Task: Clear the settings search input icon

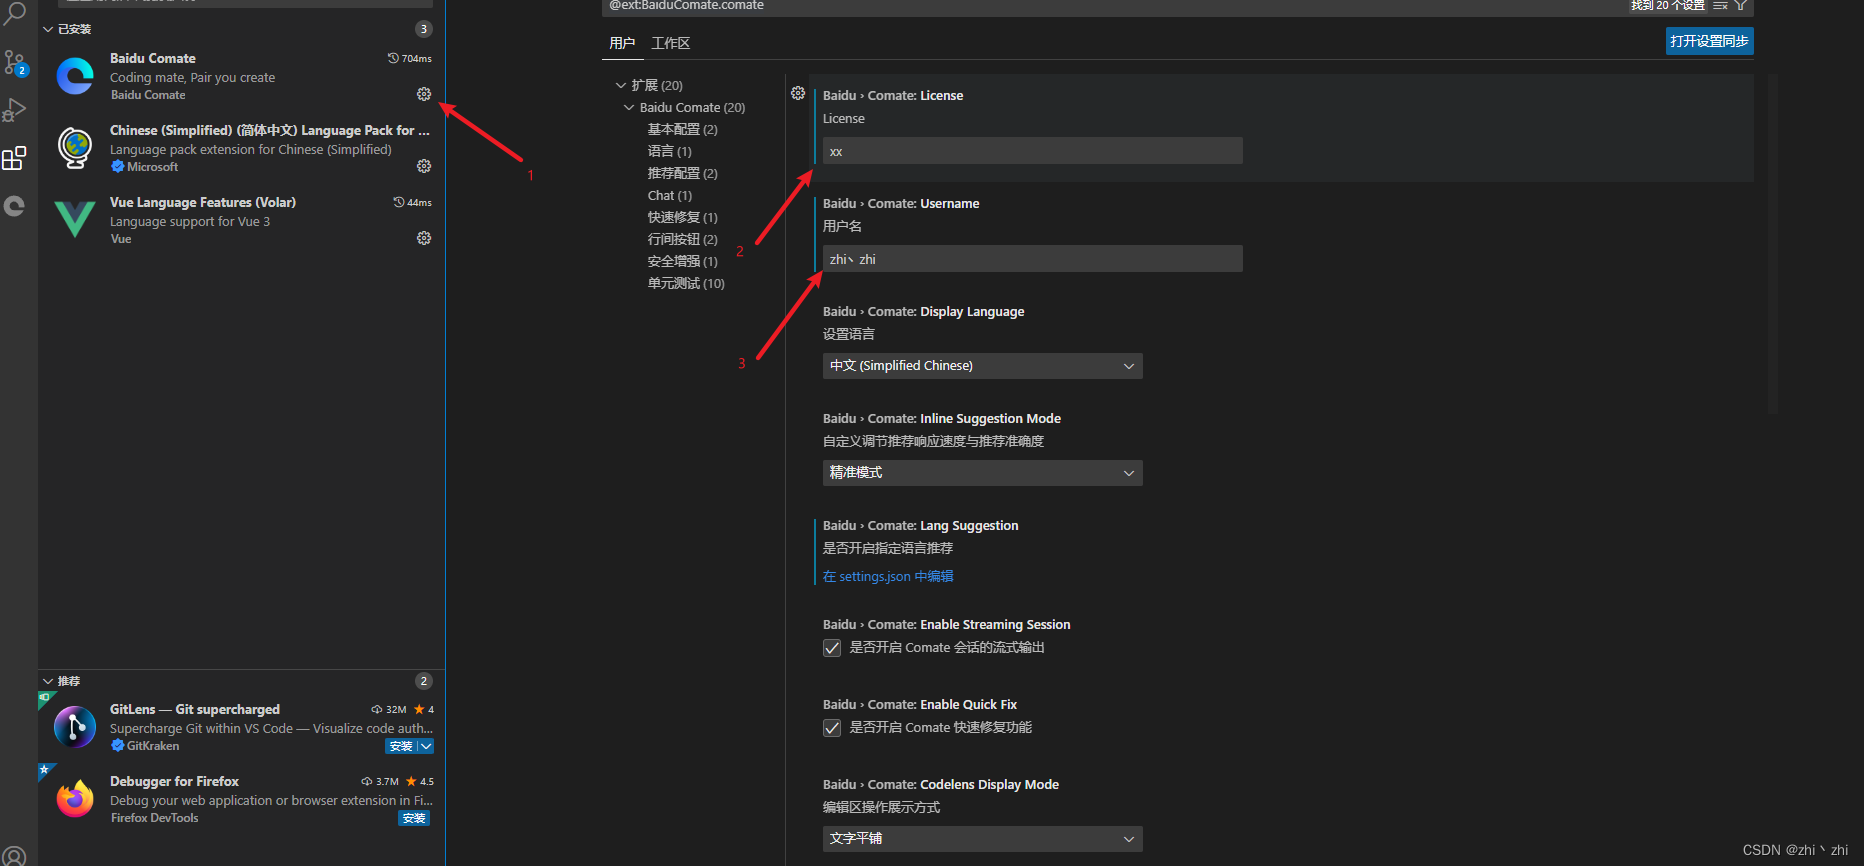Action: tap(1721, 6)
